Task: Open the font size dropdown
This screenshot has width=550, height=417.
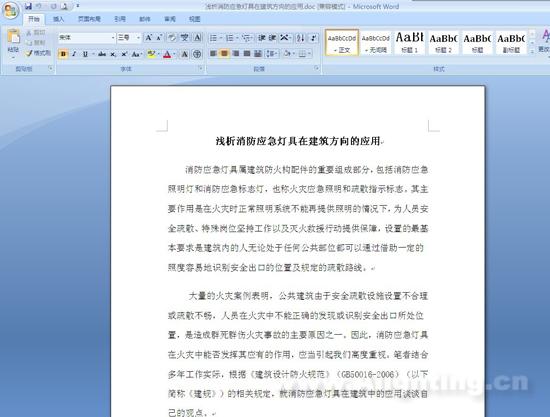Action: click(x=138, y=38)
